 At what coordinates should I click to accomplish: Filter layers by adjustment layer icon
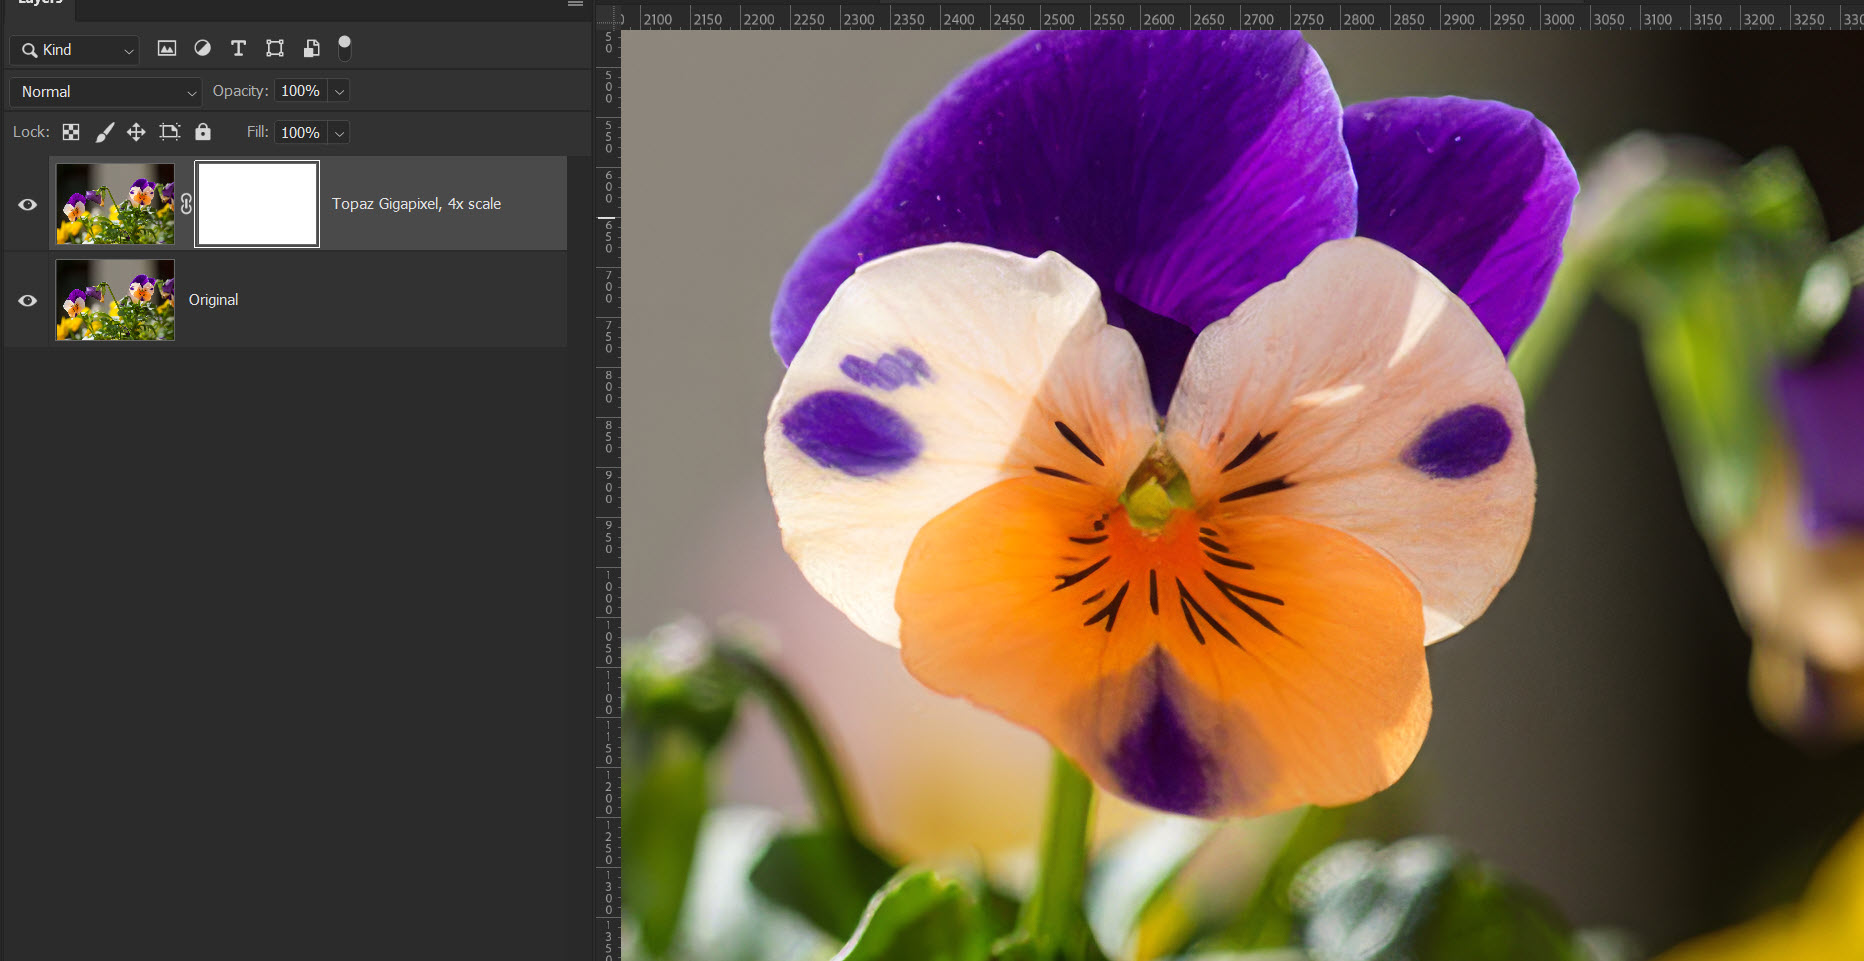202,48
